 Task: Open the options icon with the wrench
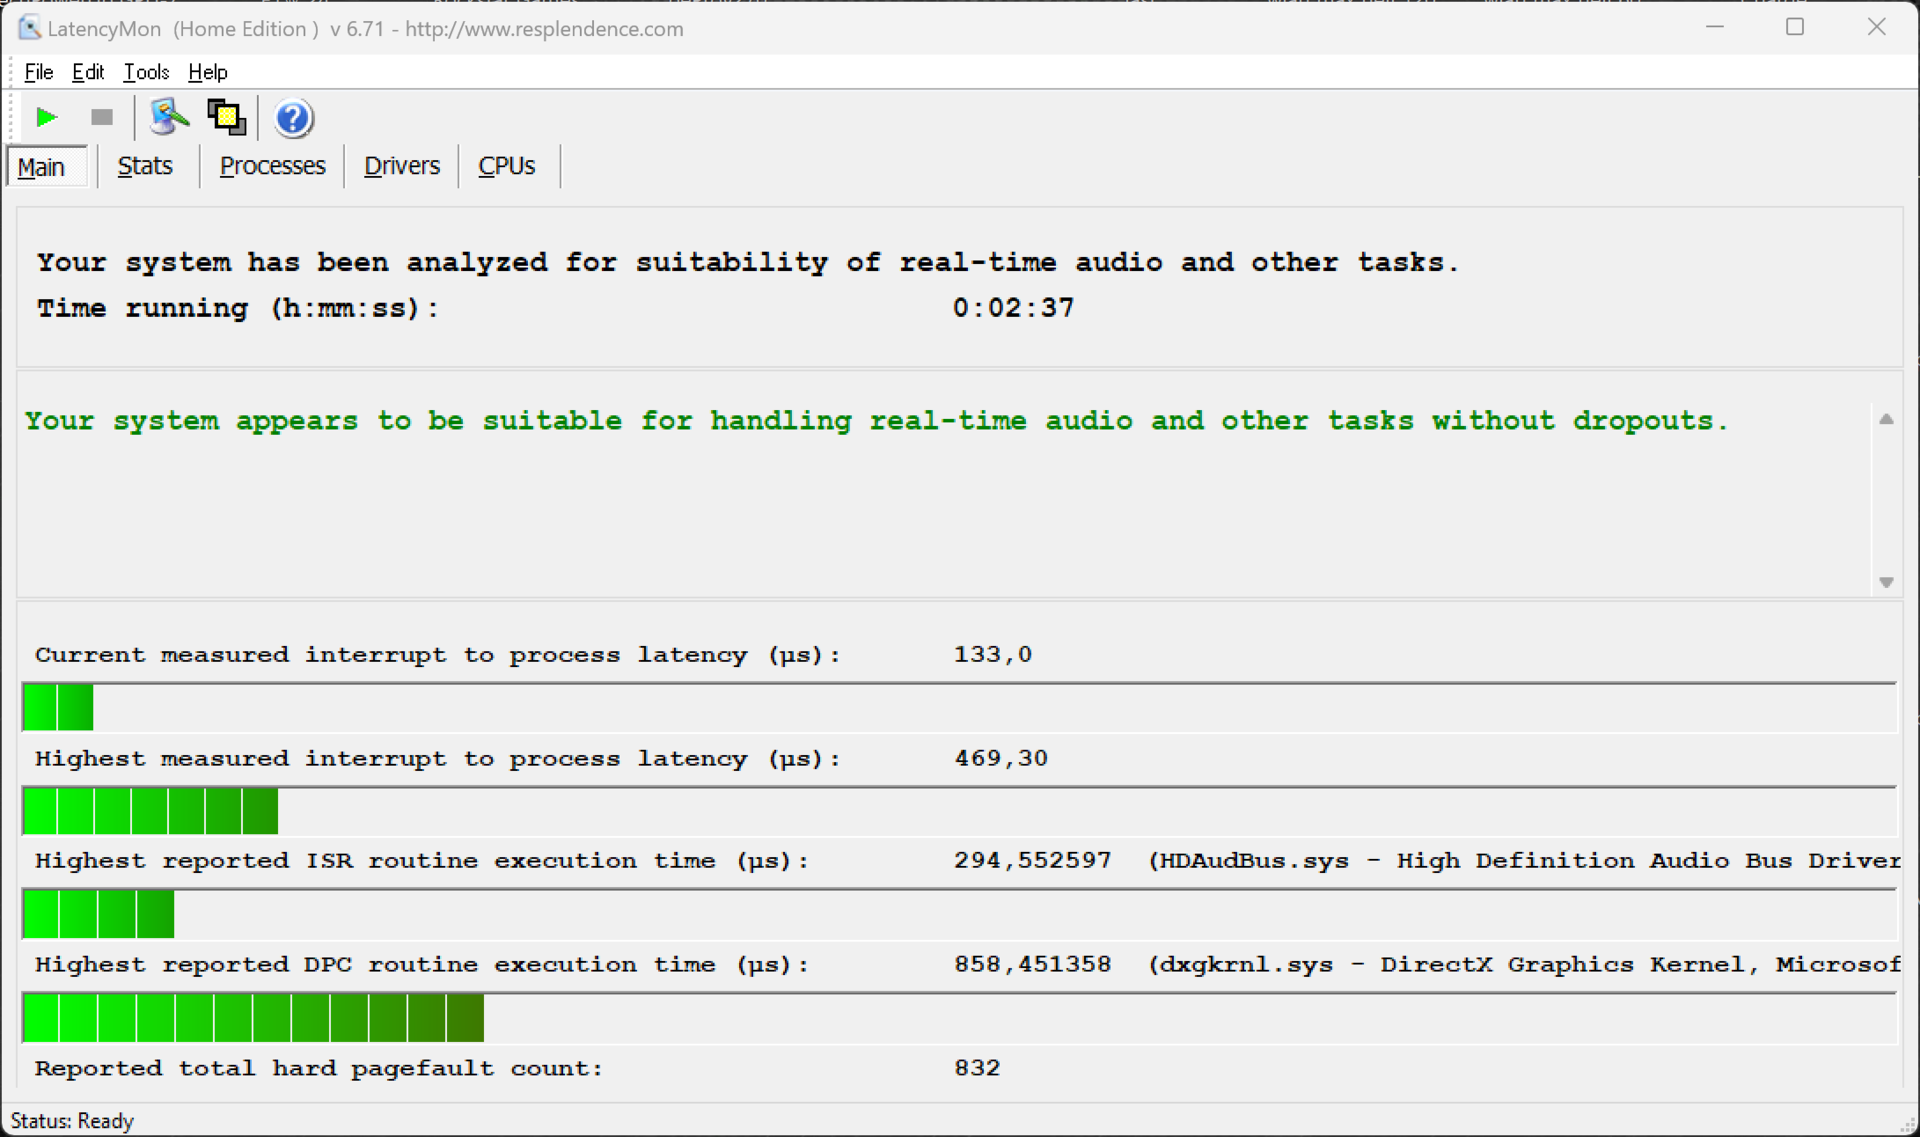(x=168, y=118)
